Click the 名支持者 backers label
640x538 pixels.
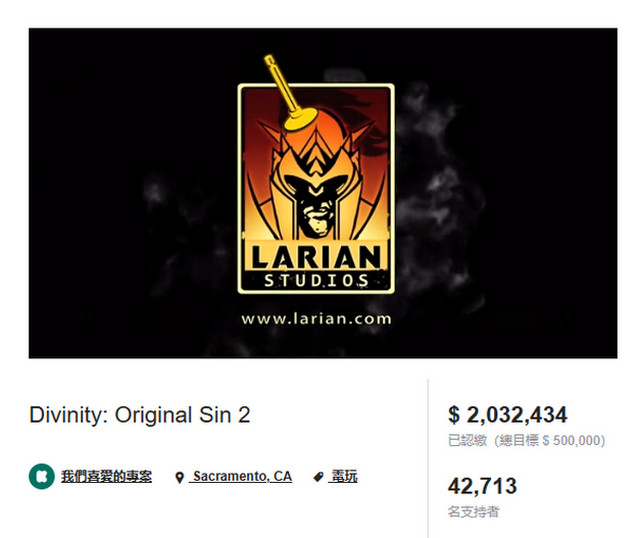[473, 511]
